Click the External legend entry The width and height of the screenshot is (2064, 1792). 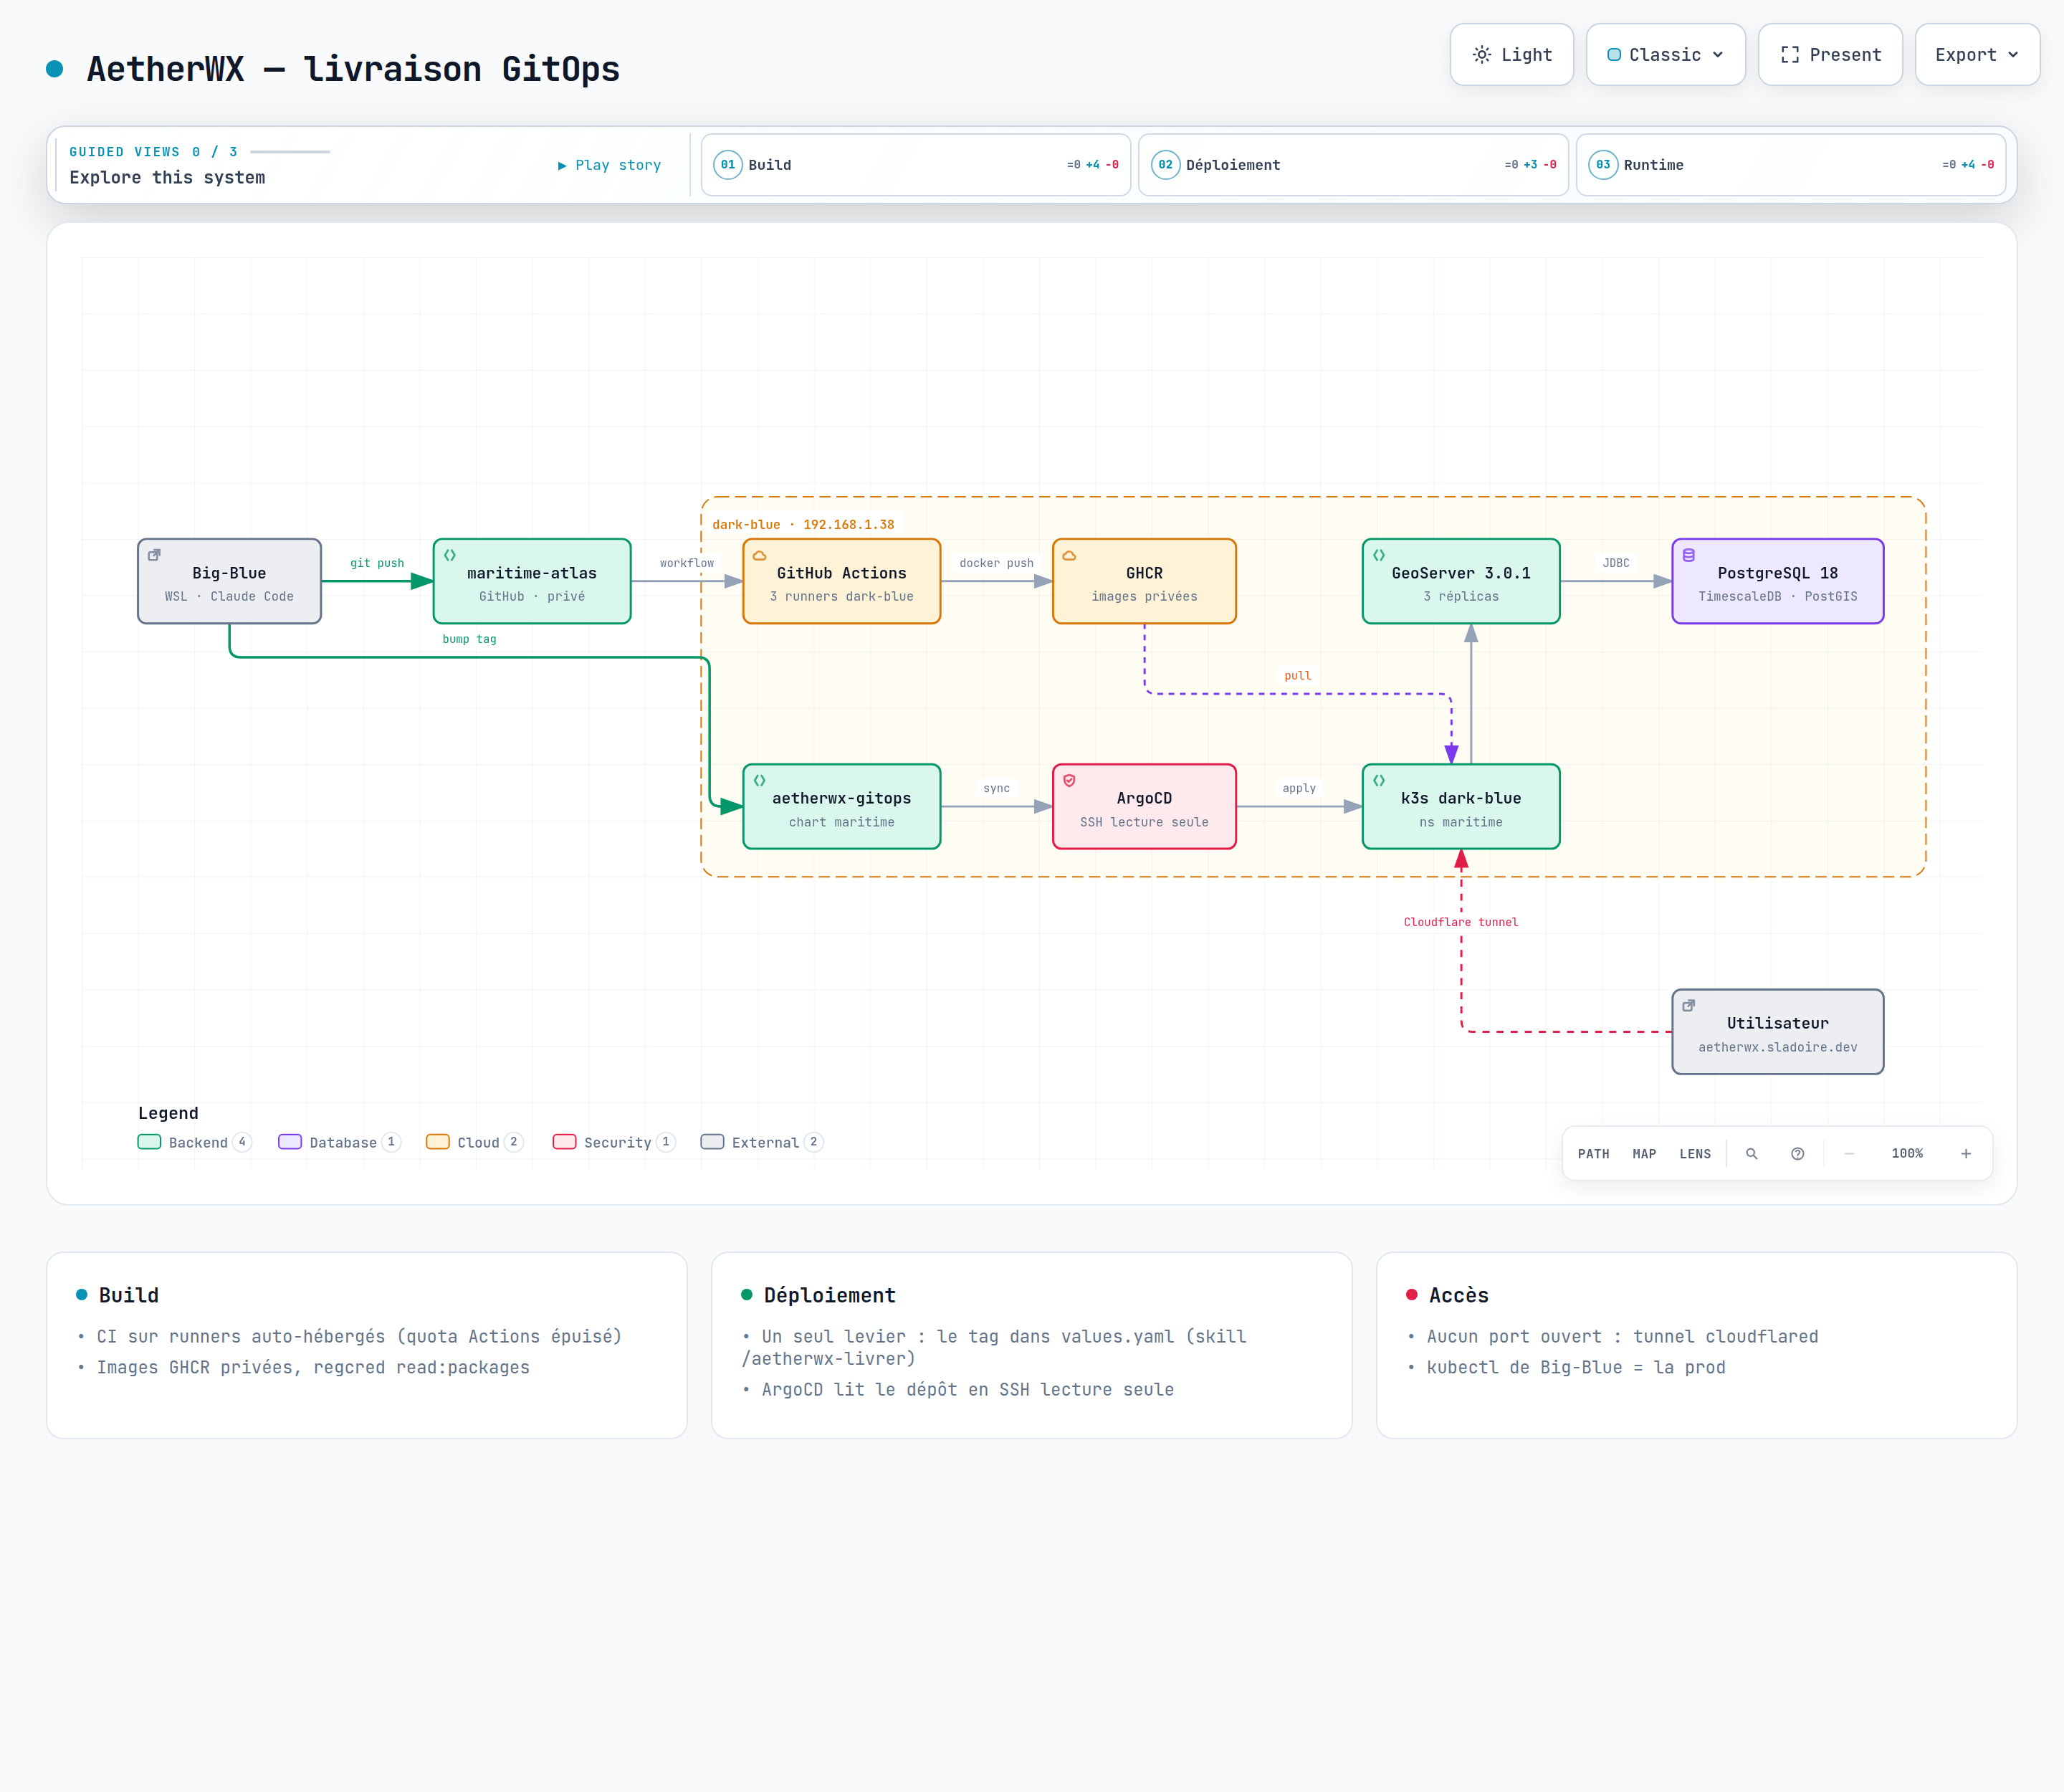(762, 1142)
